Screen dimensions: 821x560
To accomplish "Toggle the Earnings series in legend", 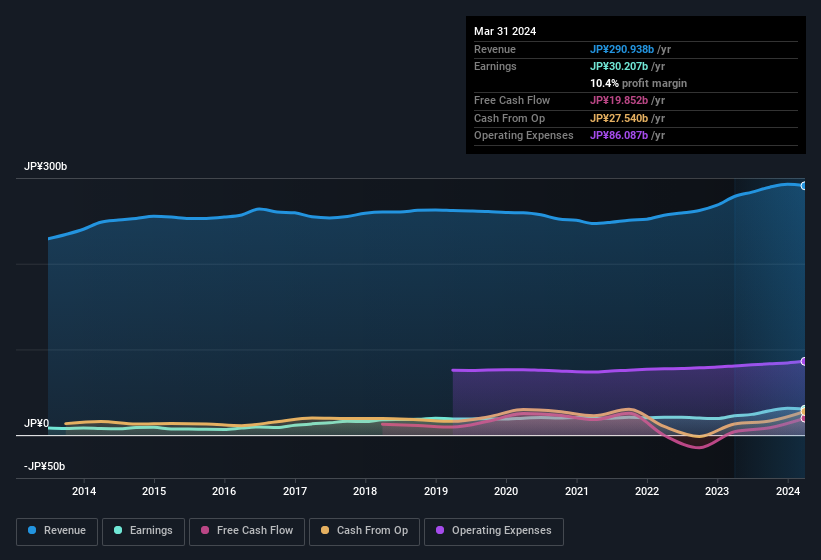I will coord(144,530).
